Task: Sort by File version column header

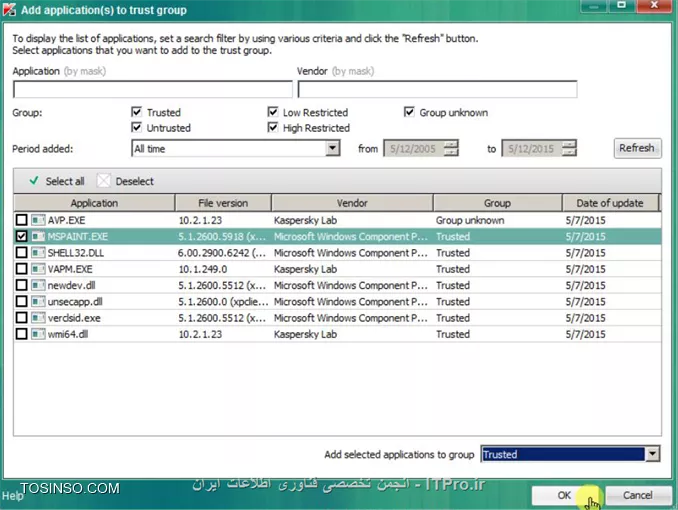Action: (x=223, y=203)
